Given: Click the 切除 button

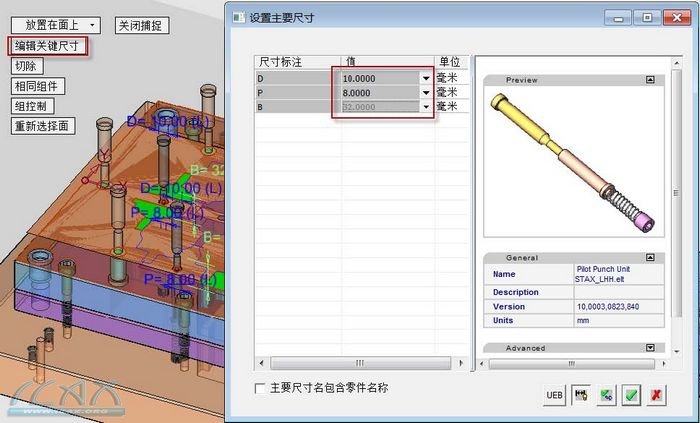Looking at the screenshot, I should pos(26,66).
